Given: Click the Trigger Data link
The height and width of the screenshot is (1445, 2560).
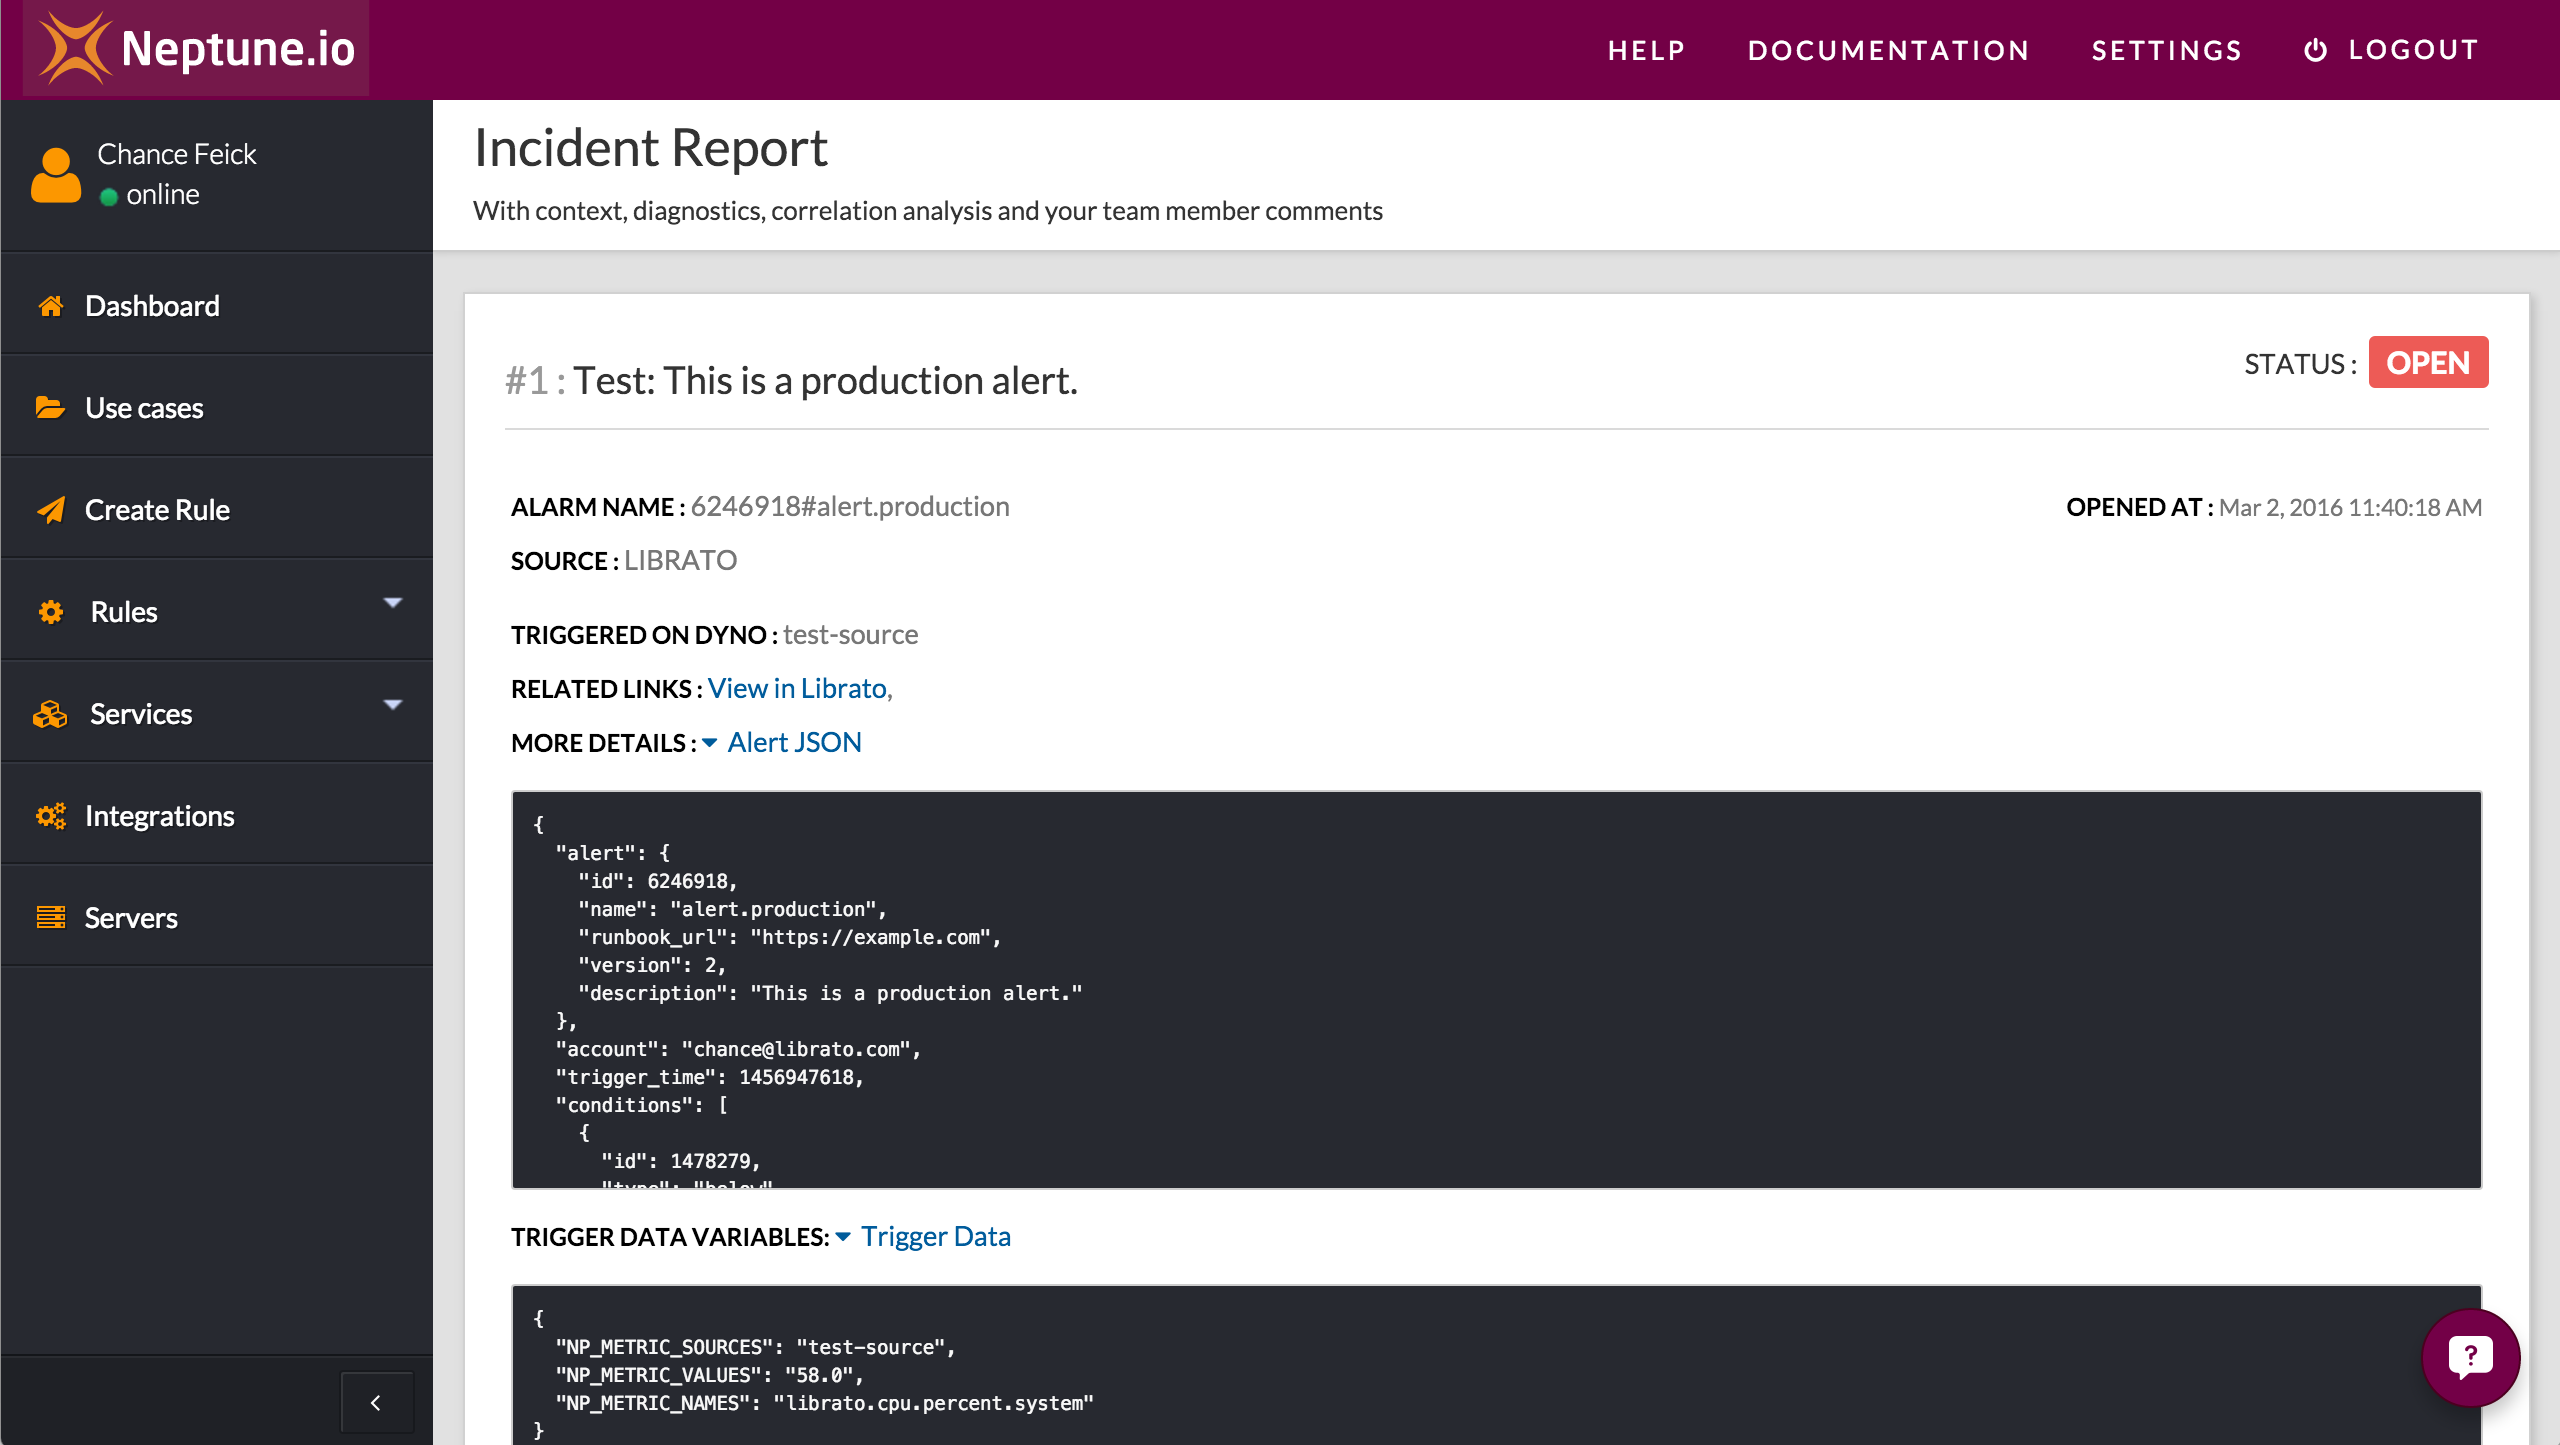Looking at the screenshot, I should 936,1236.
